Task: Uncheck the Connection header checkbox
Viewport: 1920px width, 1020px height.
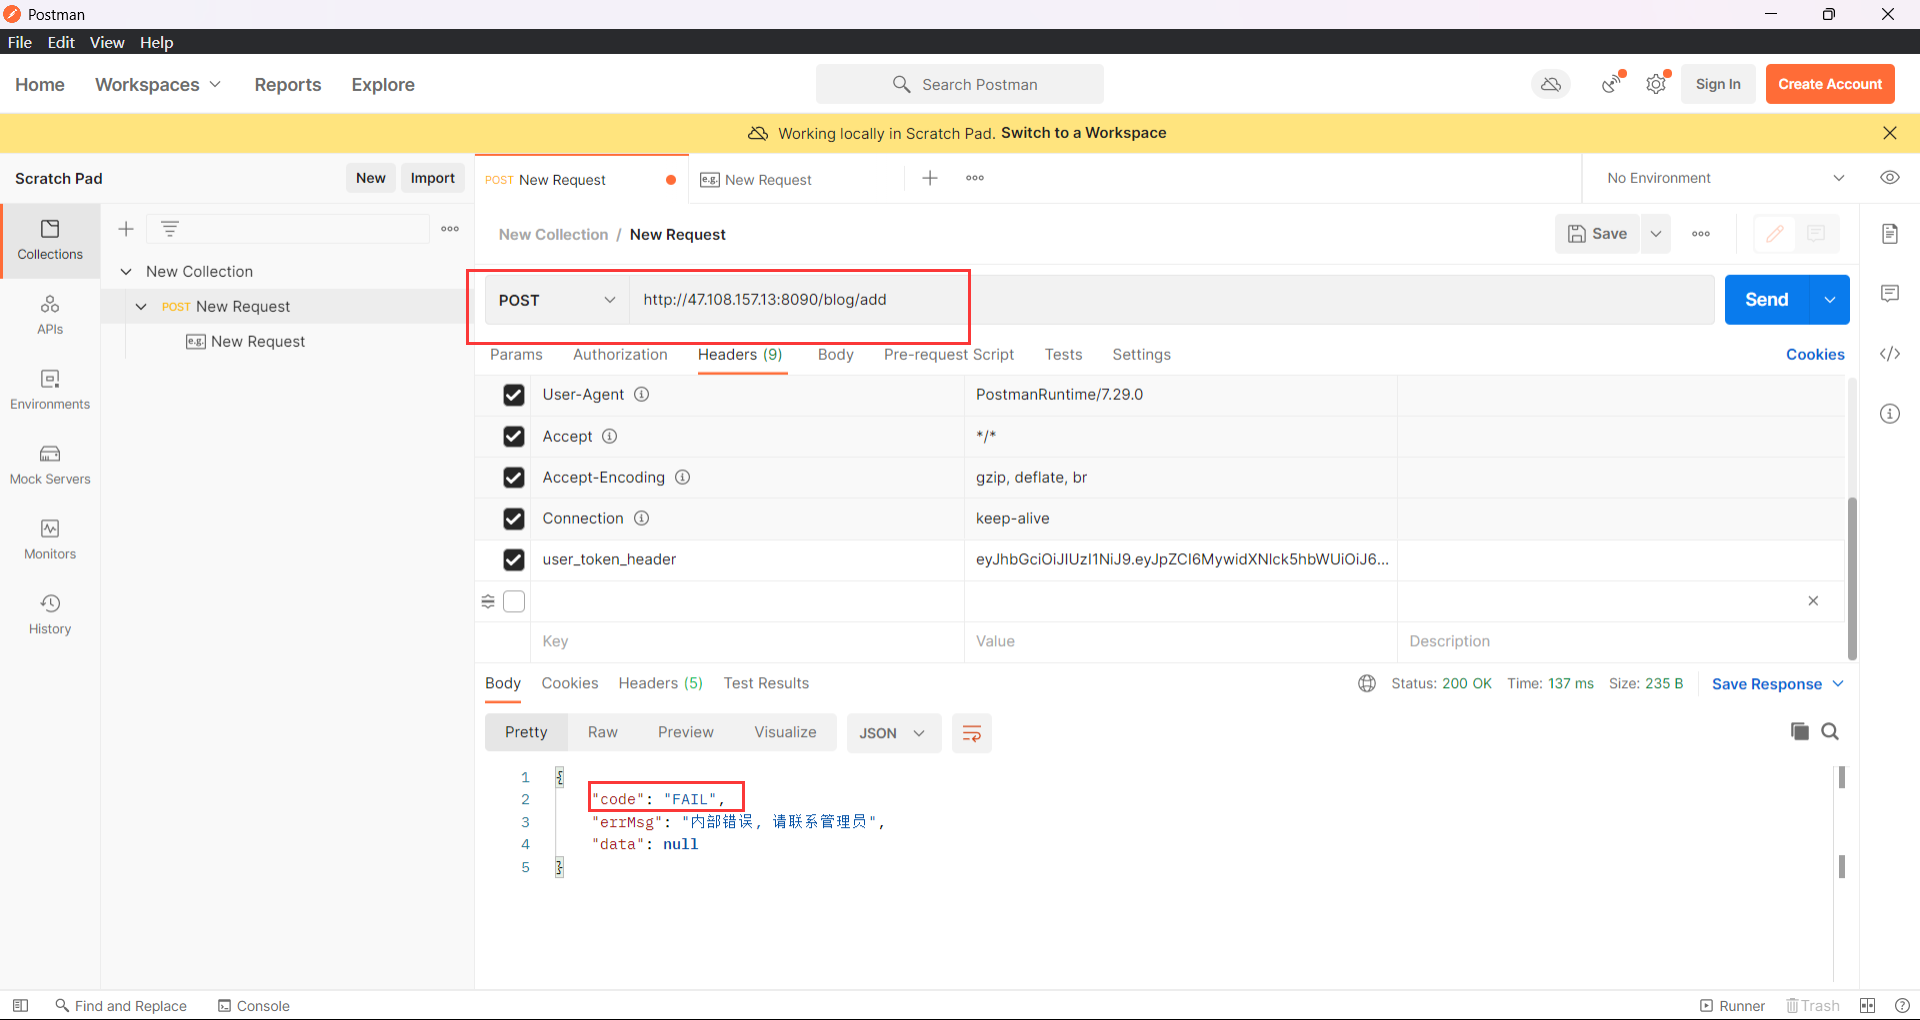Action: [x=514, y=519]
